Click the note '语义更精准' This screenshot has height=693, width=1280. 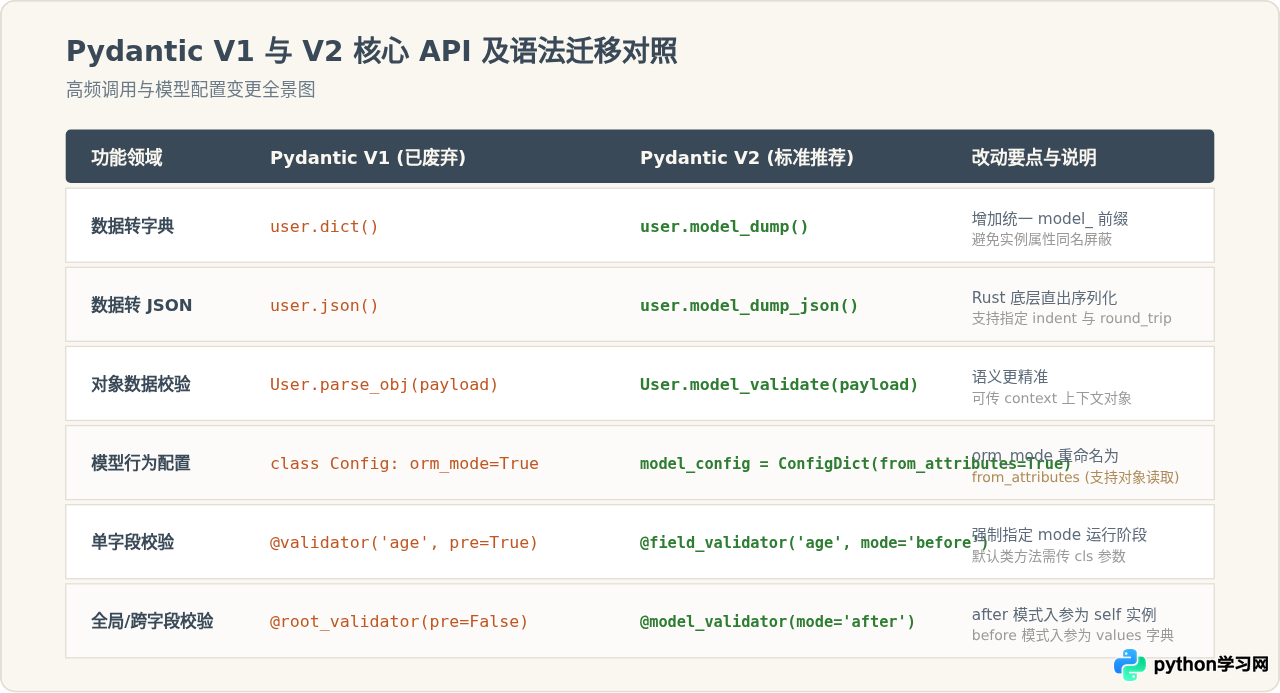pos(1010,377)
